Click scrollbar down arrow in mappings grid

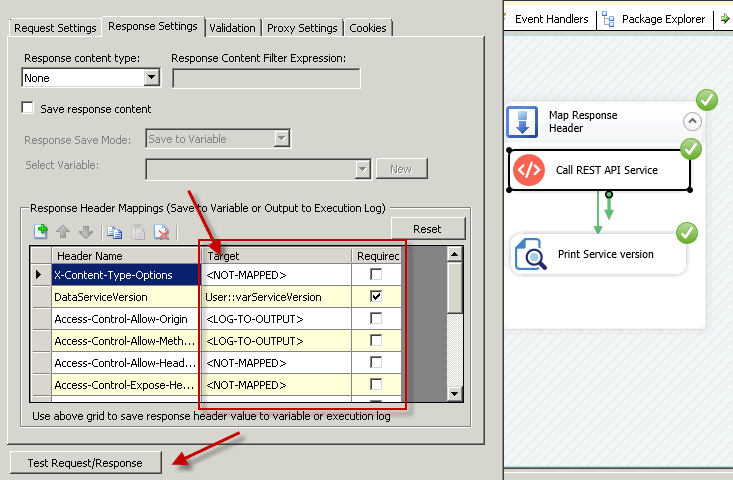(x=454, y=394)
